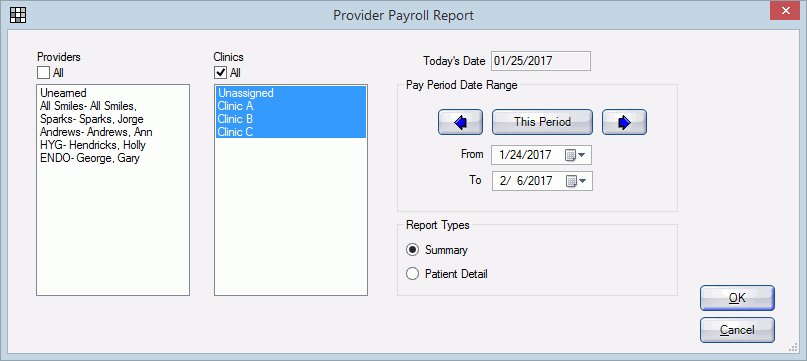Screen dimensions: 807x361
Task: Select ENDO- George, Gary provider
Action: point(113,158)
